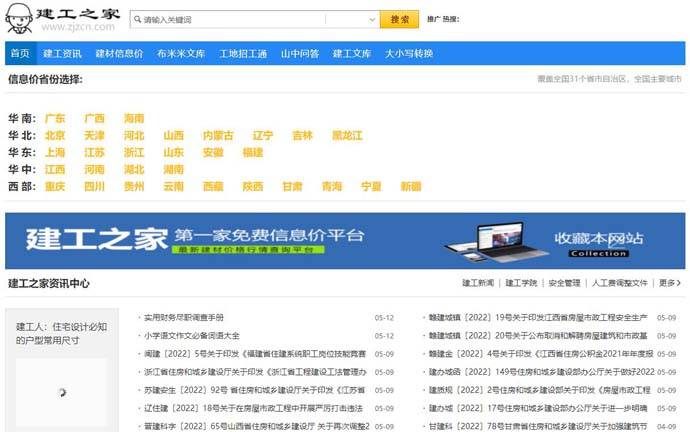The height and width of the screenshot is (432, 690).
Task: Open news item 闽建〔2022〕5号
Action: (x=255, y=354)
